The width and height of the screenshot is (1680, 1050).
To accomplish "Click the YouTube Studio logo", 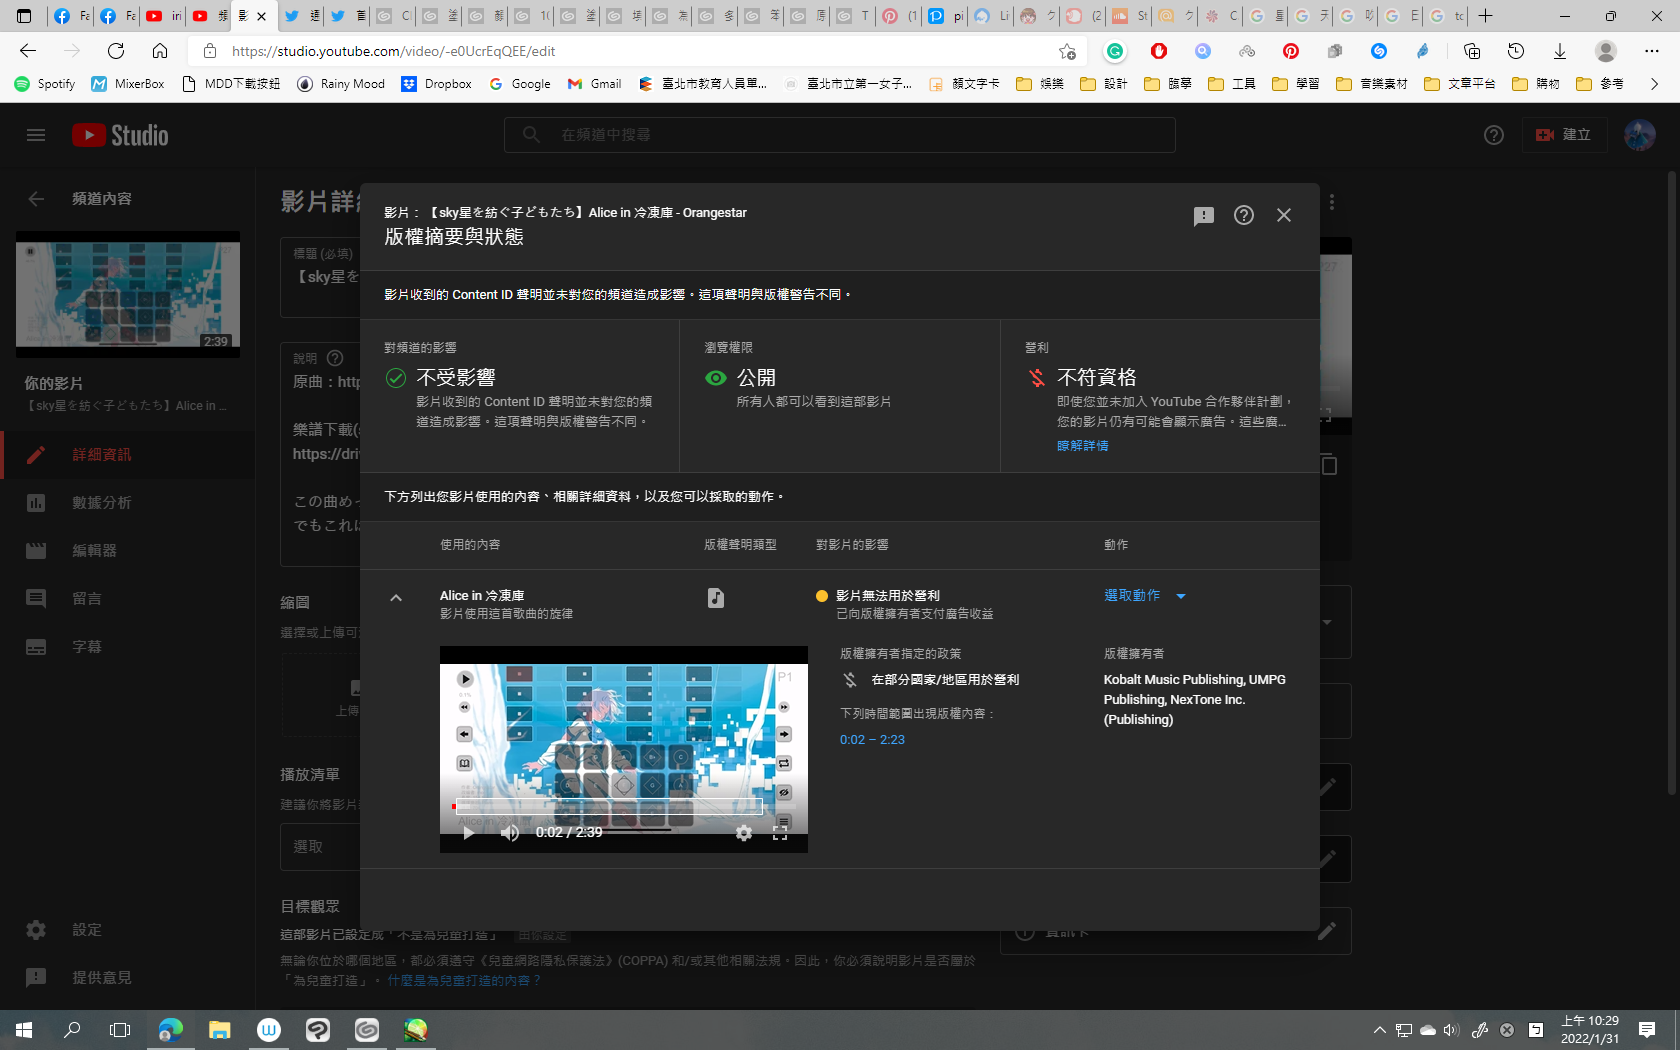I will click(120, 135).
